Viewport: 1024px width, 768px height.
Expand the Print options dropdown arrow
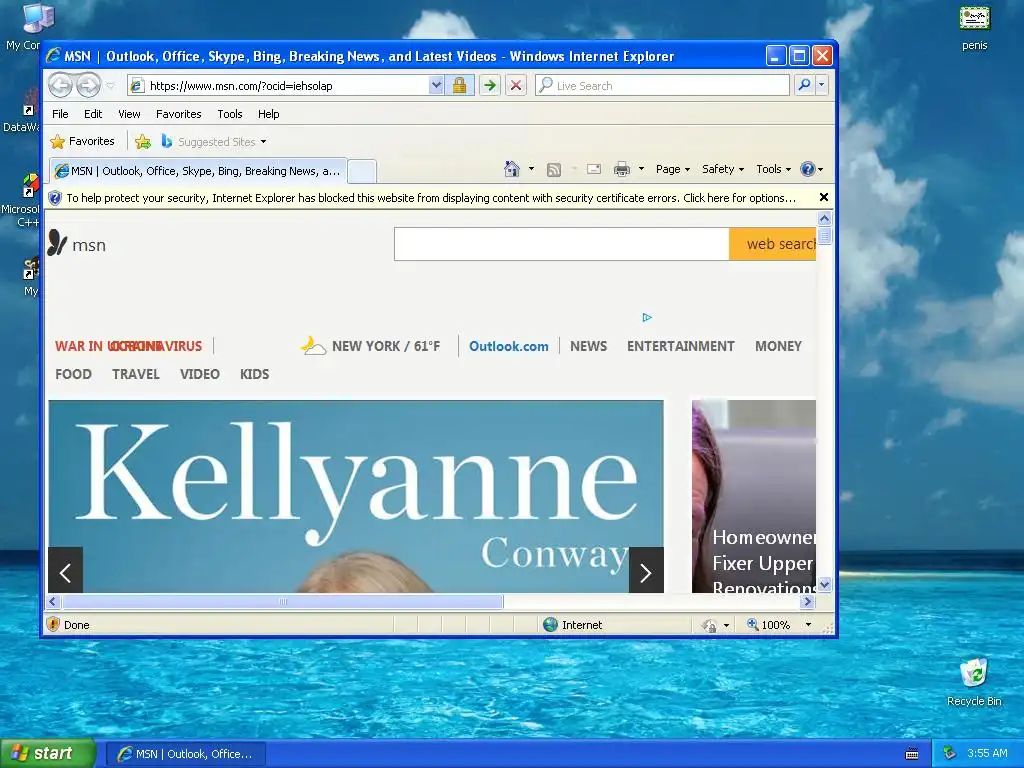(x=641, y=169)
